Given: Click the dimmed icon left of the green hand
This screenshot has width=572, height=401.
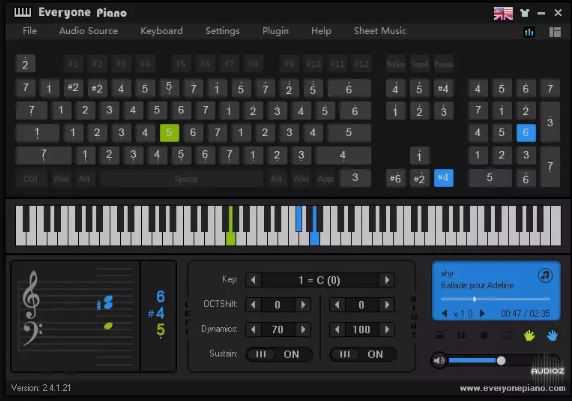Looking at the screenshot, I should point(507,335).
